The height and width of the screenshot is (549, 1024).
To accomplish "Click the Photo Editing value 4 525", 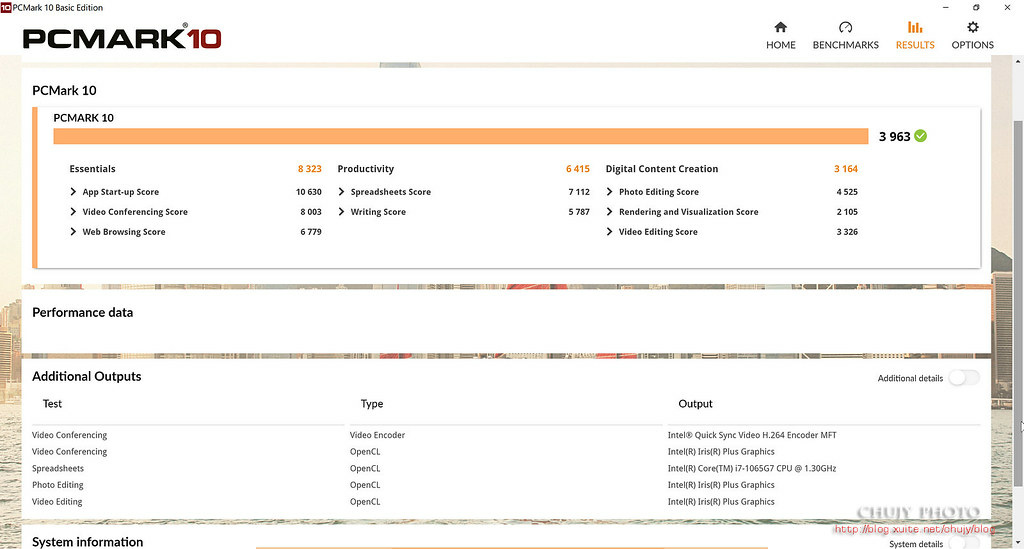I will tap(847, 192).
